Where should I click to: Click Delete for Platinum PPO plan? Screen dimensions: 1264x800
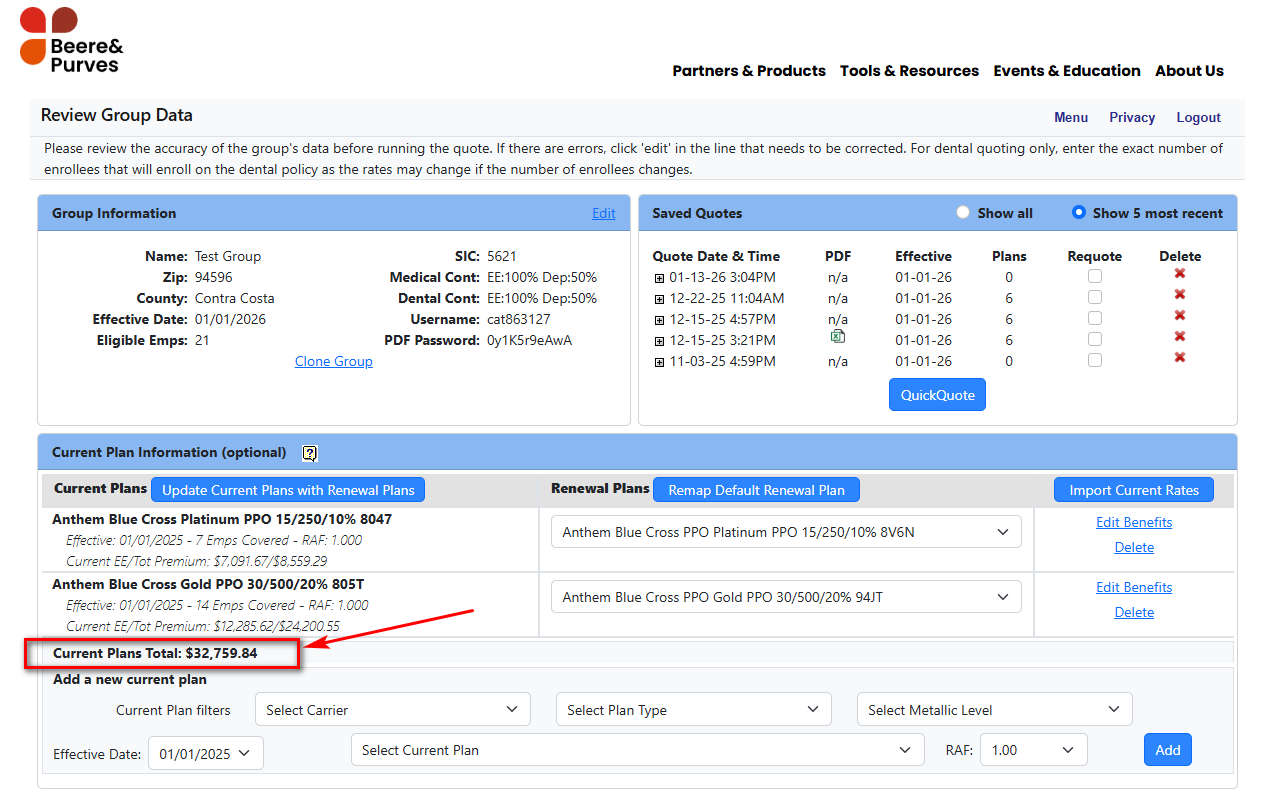pos(1134,547)
